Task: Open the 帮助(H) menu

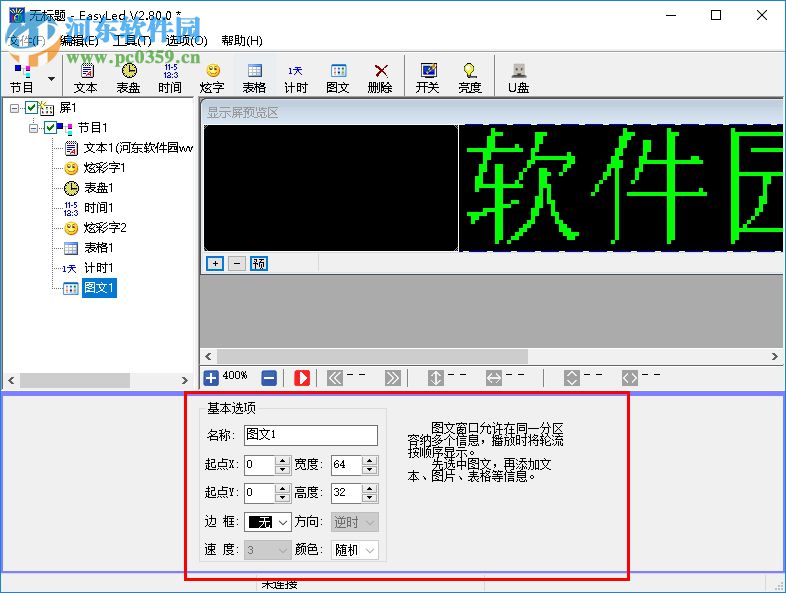Action: tap(242, 41)
